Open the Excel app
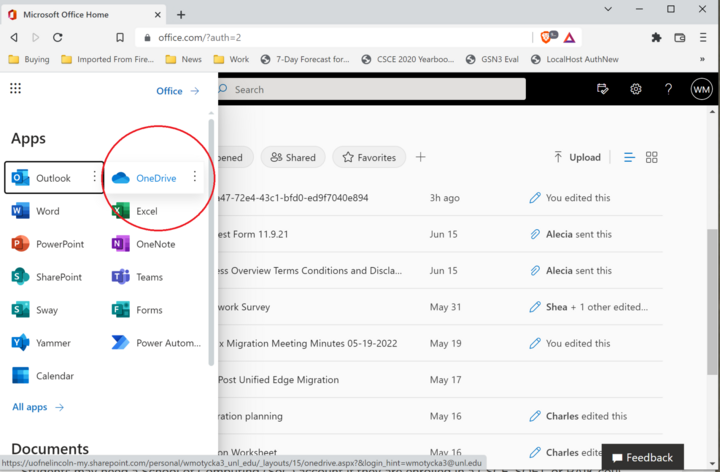Viewport: 720px width, 472px height. (x=146, y=211)
